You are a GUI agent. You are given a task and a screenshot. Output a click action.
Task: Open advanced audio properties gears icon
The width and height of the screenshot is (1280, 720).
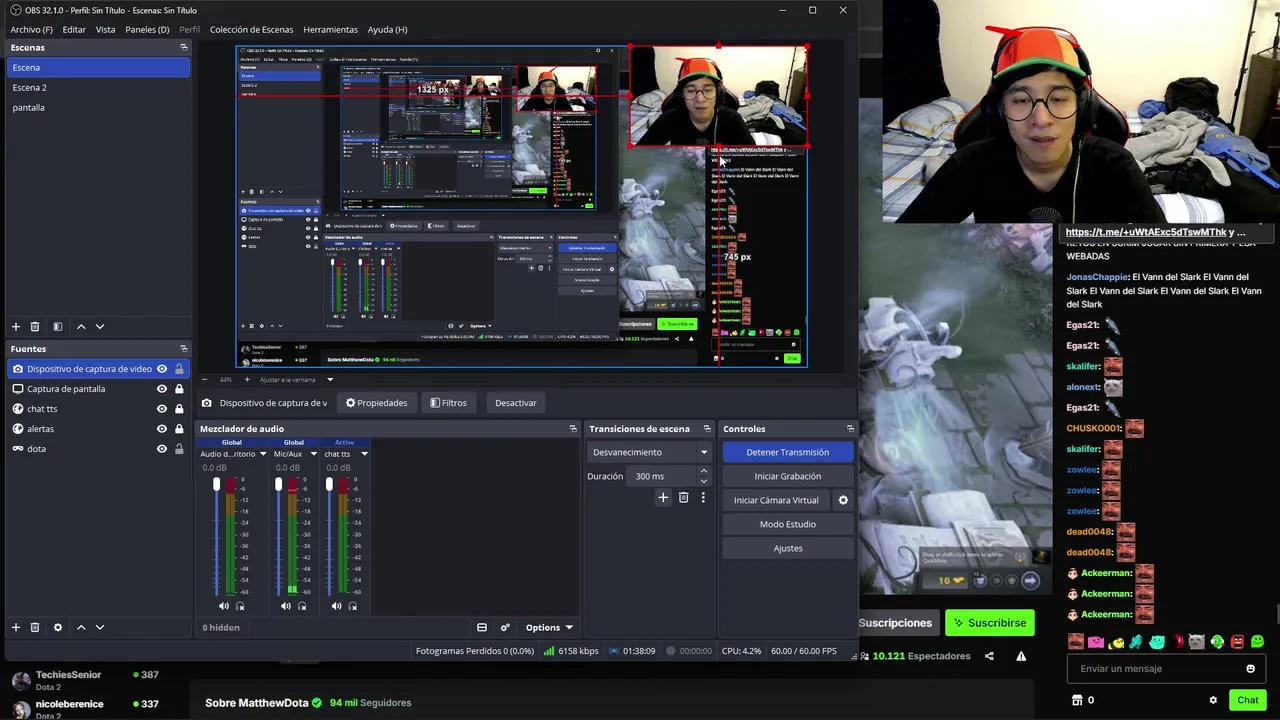(505, 627)
